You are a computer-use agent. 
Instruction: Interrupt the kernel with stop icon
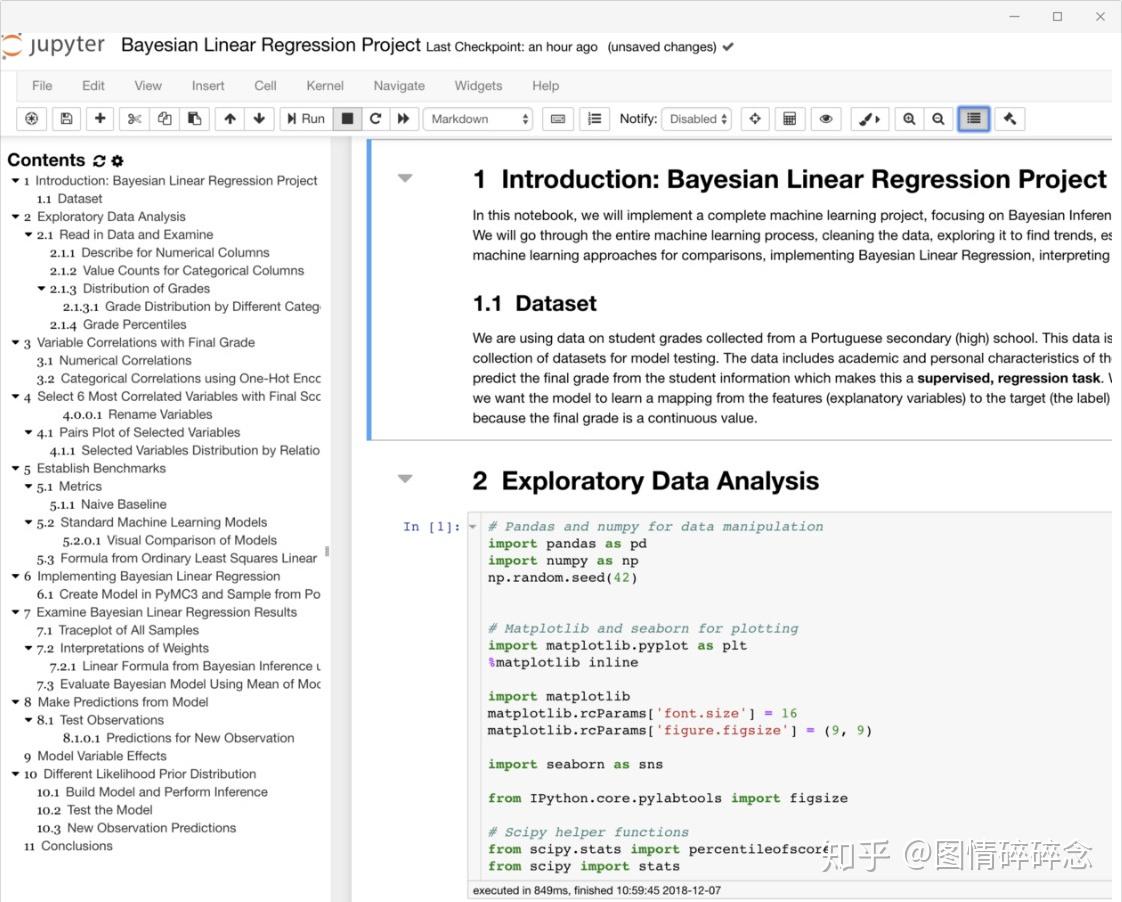347,118
